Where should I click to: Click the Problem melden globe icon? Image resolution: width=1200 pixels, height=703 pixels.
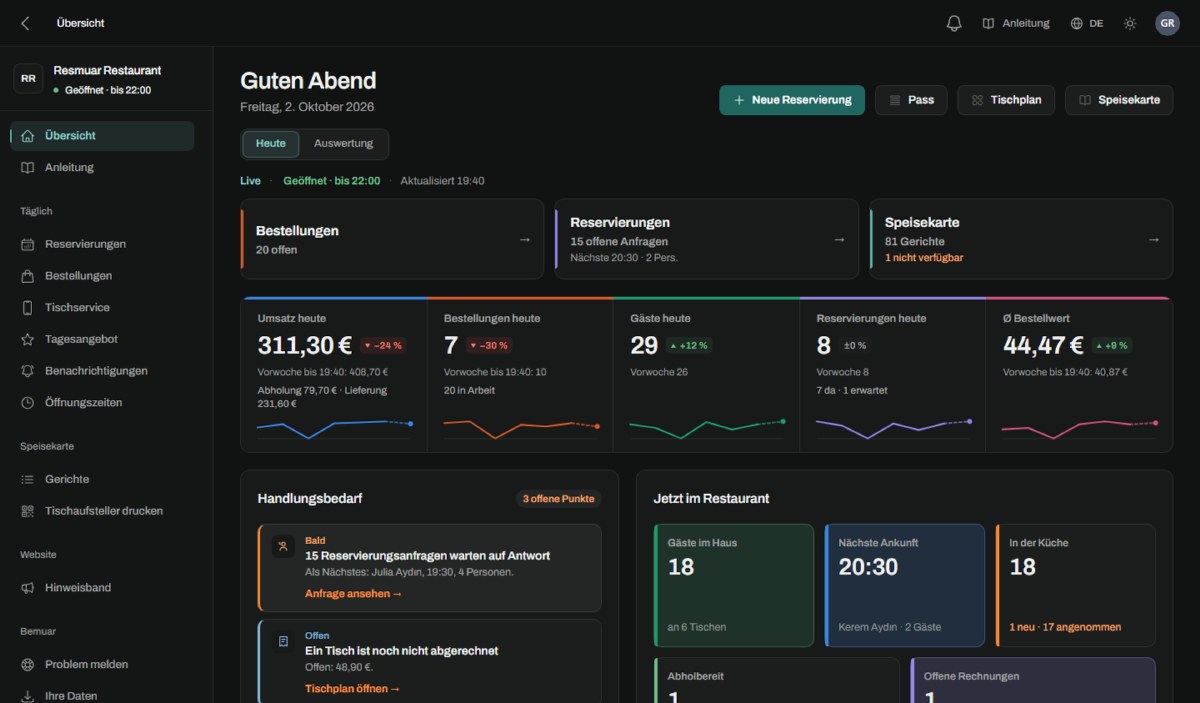[x=27, y=664]
